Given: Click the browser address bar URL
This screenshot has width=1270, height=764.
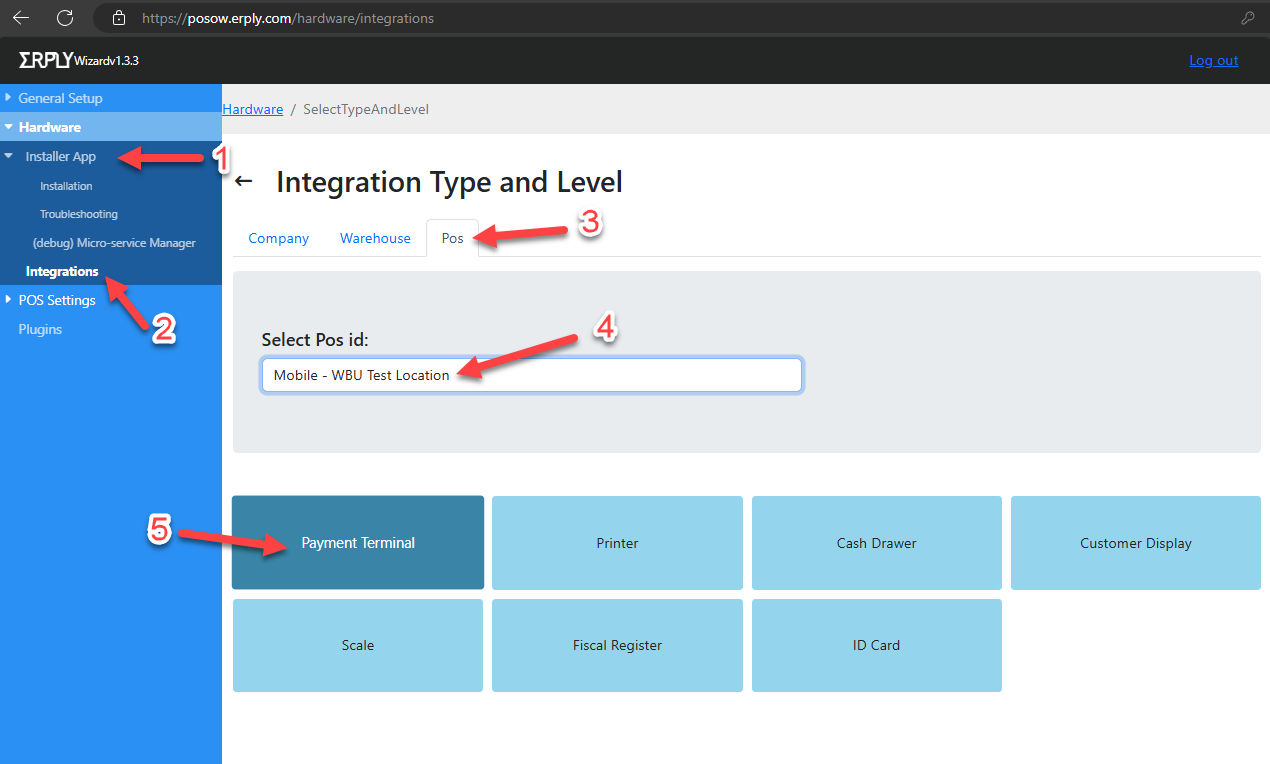Looking at the screenshot, I should click(x=288, y=18).
